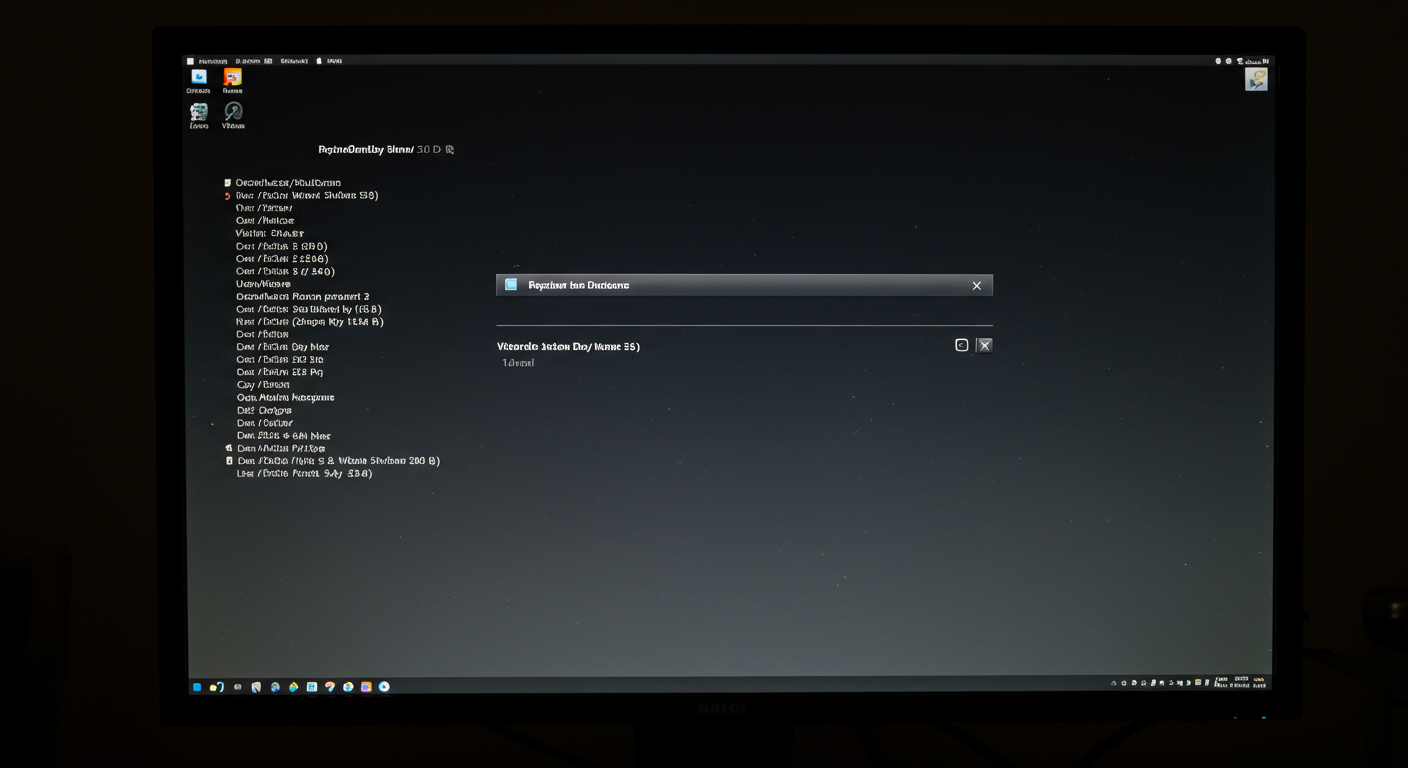Click the blue icon in dialog title bar
Viewport: 1408px width, 768px height.
point(511,285)
